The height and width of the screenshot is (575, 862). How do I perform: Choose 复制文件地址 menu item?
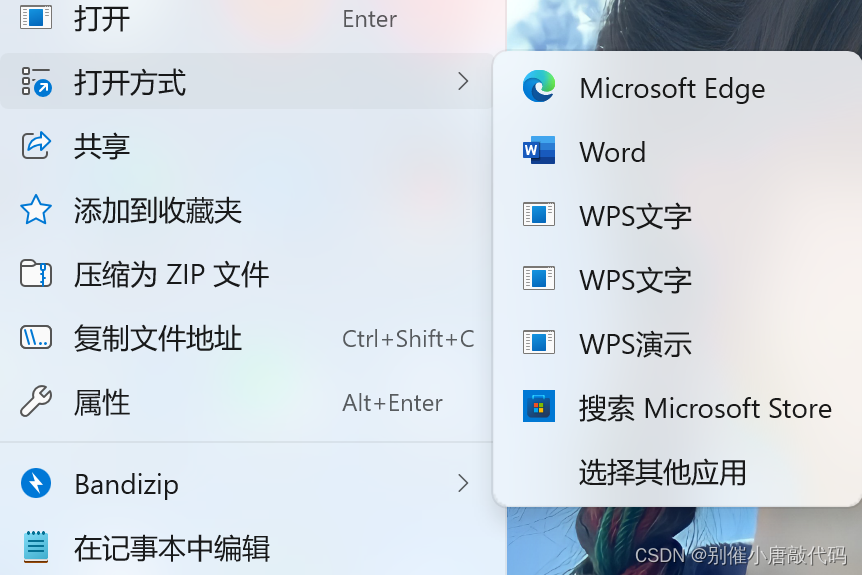(247, 338)
